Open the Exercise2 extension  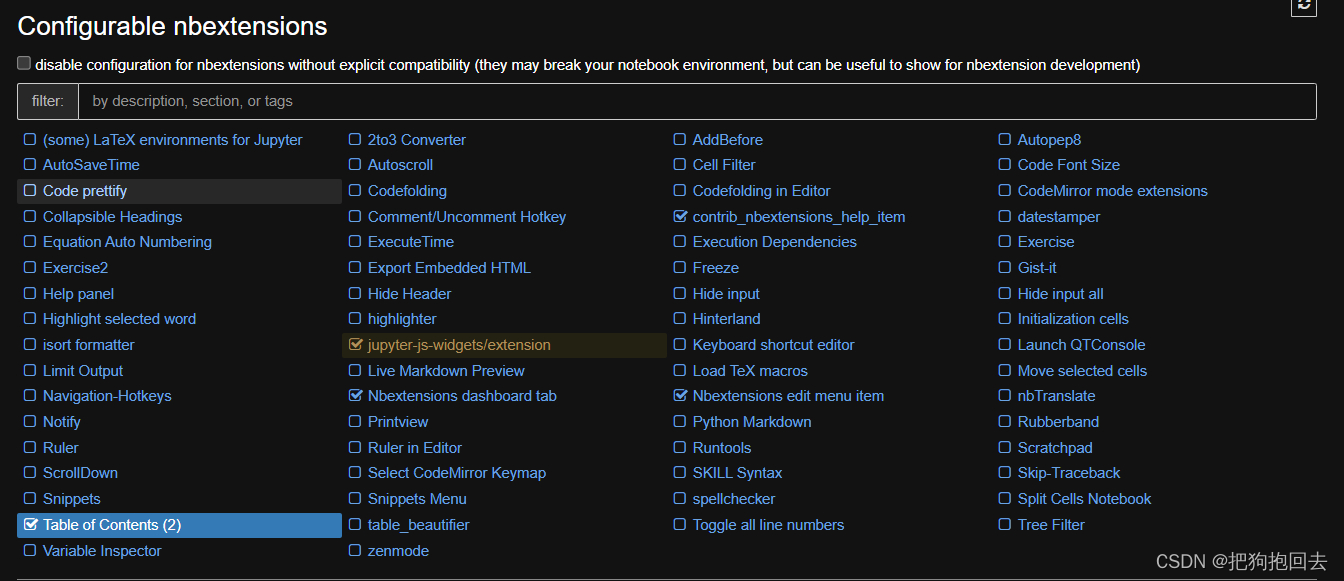pyautogui.click(x=75, y=268)
